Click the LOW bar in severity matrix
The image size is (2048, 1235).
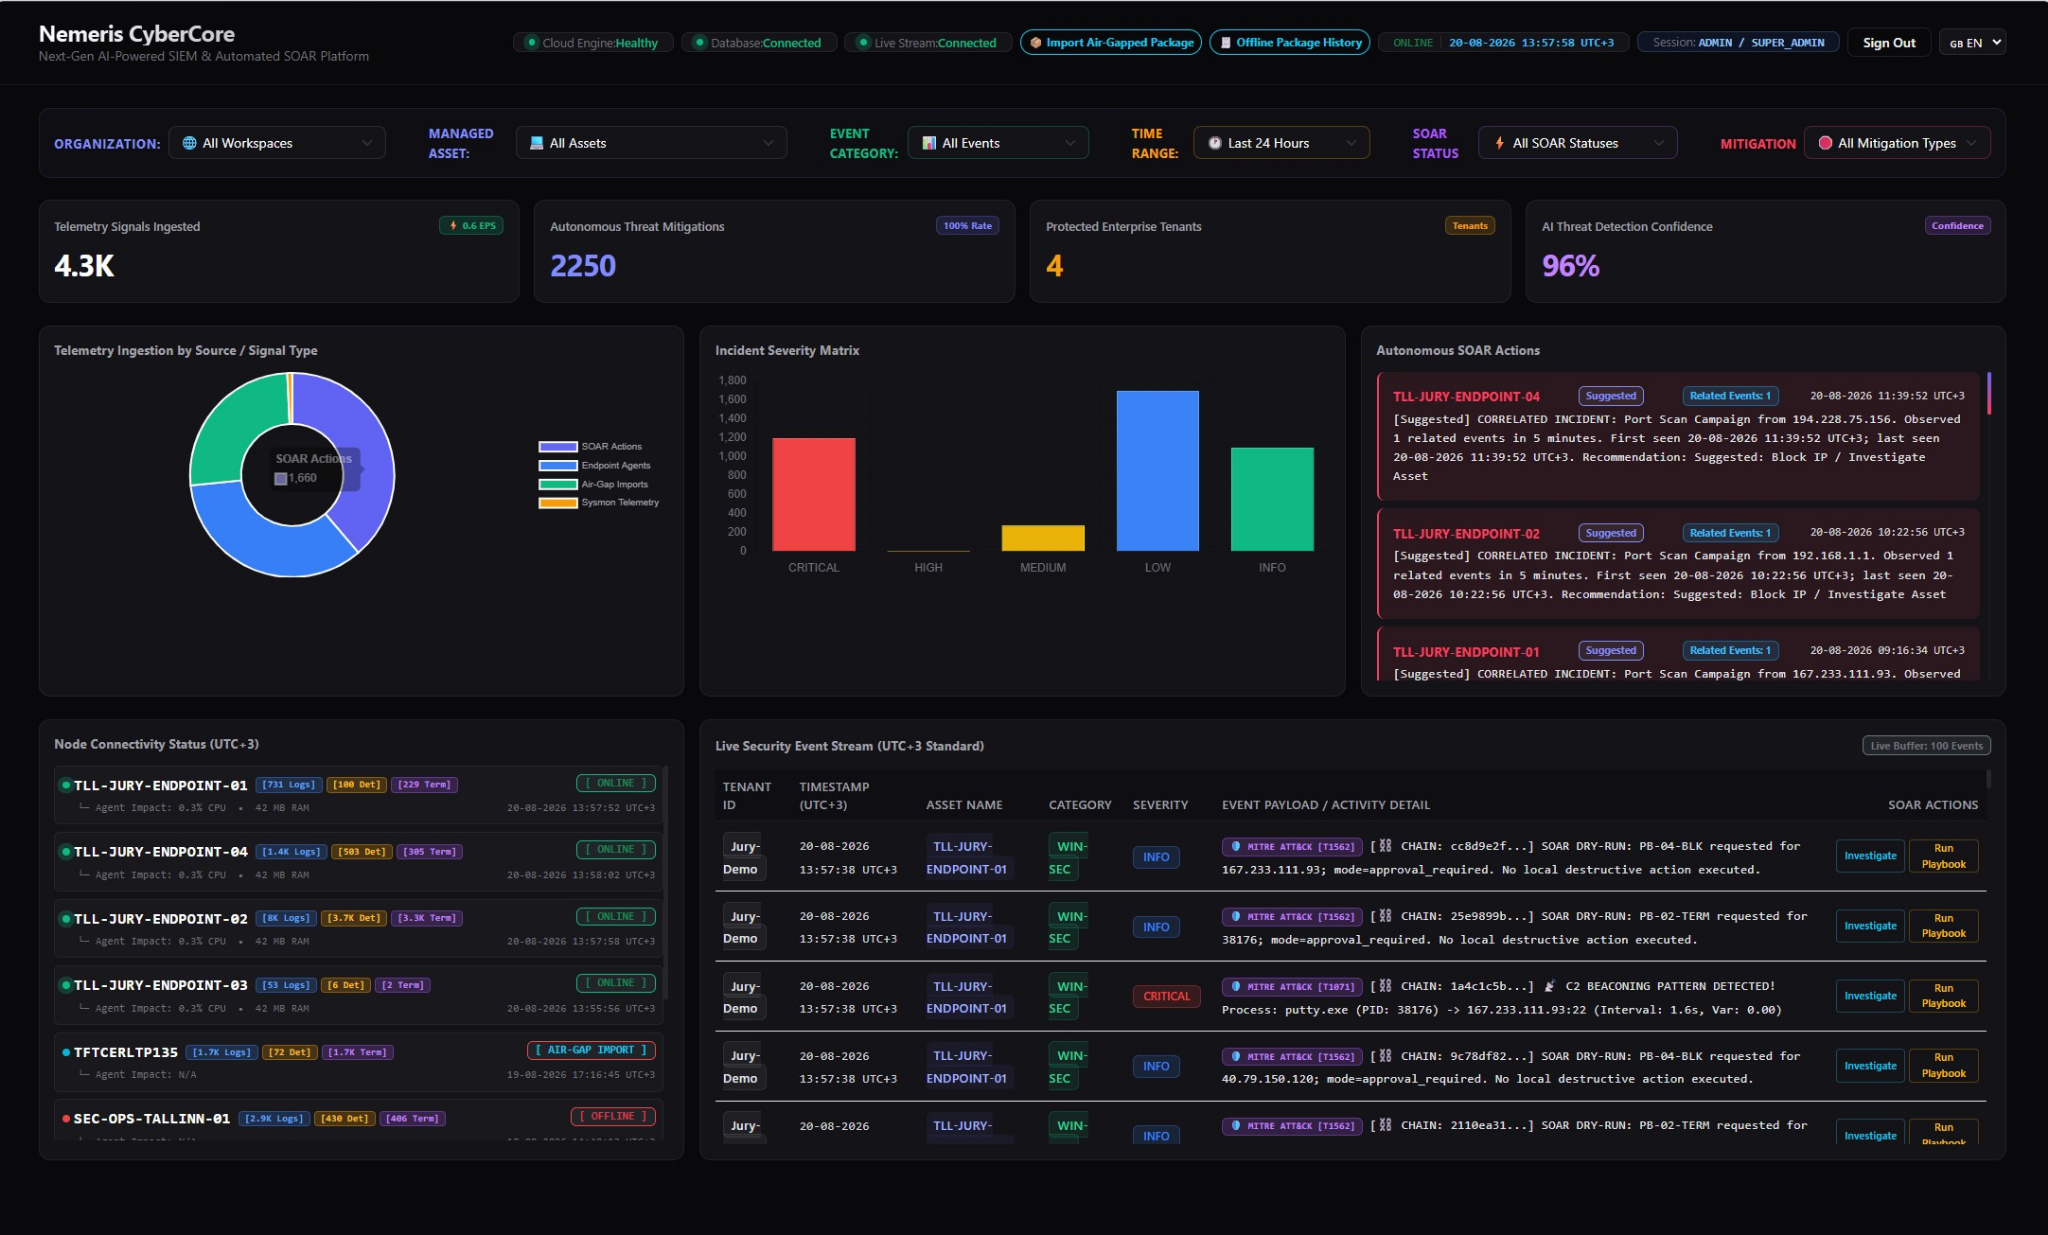pos(1157,471)
